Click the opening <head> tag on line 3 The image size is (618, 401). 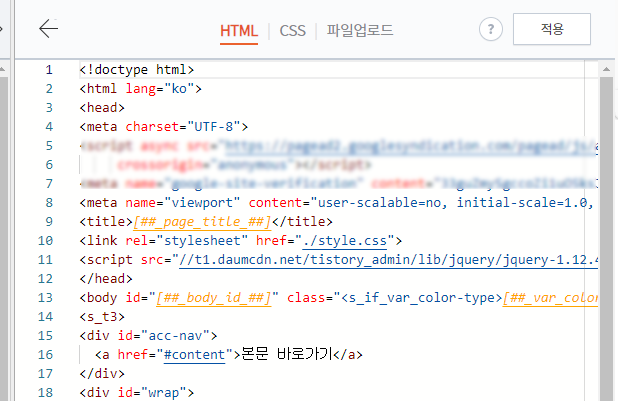102,108
